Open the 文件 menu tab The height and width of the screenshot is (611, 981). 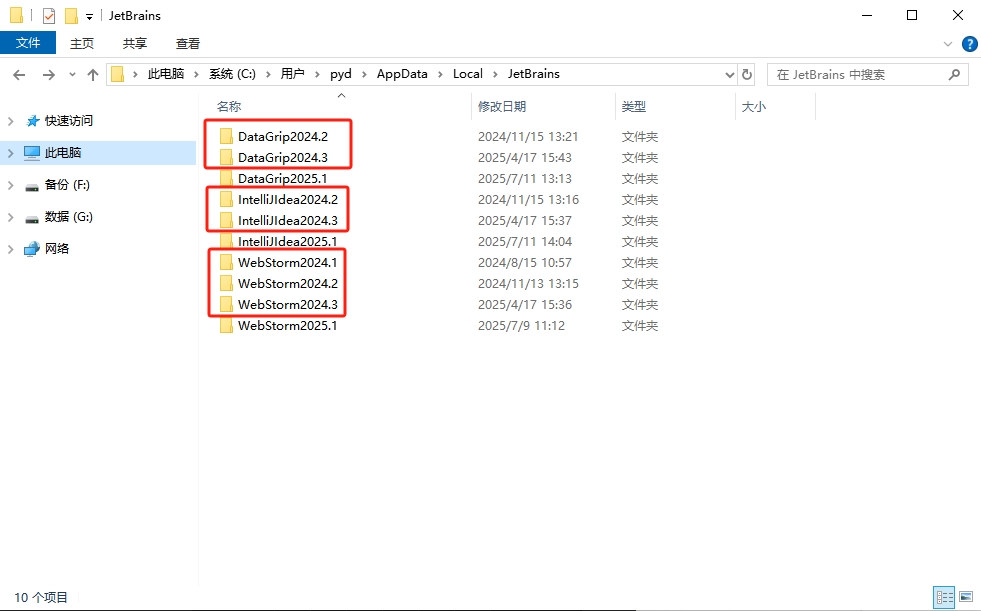pyautogui.click(x=28, y=43)
